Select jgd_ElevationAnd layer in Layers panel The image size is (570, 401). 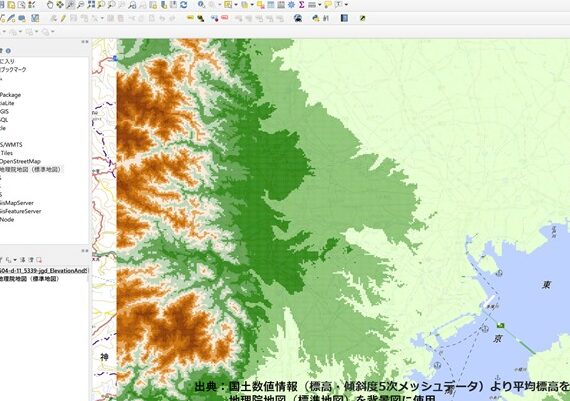tap(44, 270)
